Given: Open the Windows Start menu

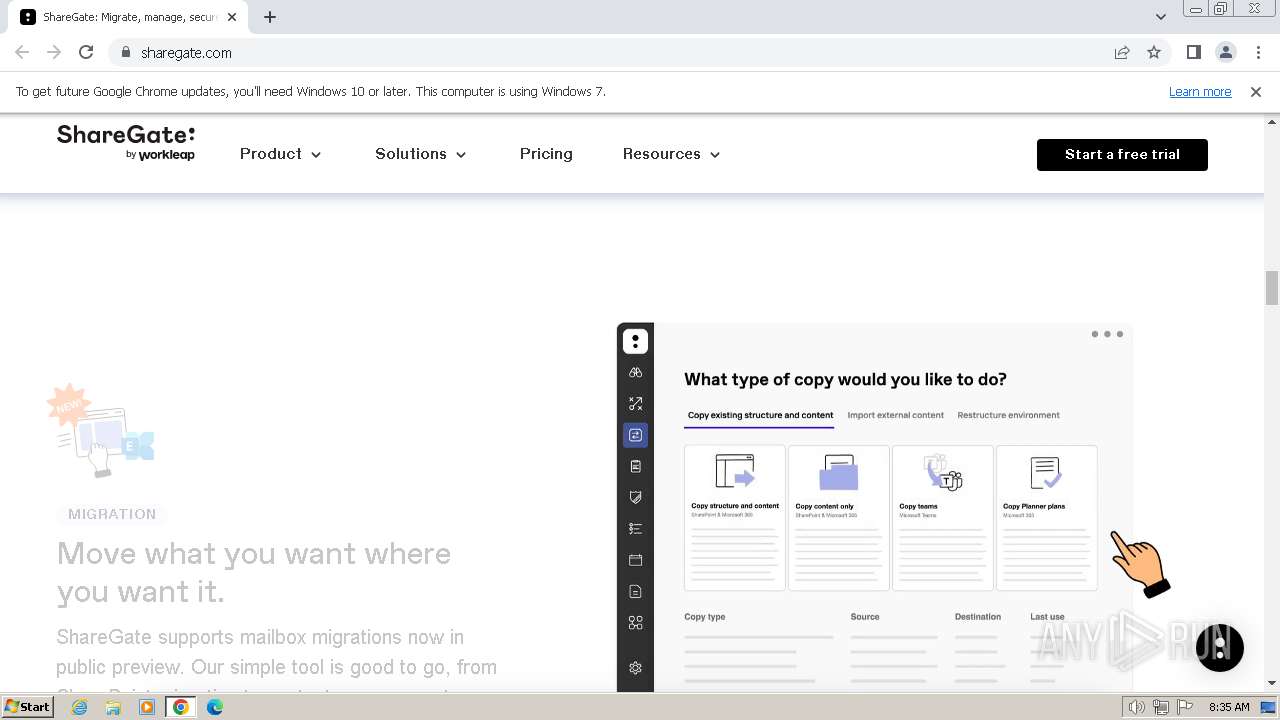Looking at the screenshot, I should pos(27,707).
